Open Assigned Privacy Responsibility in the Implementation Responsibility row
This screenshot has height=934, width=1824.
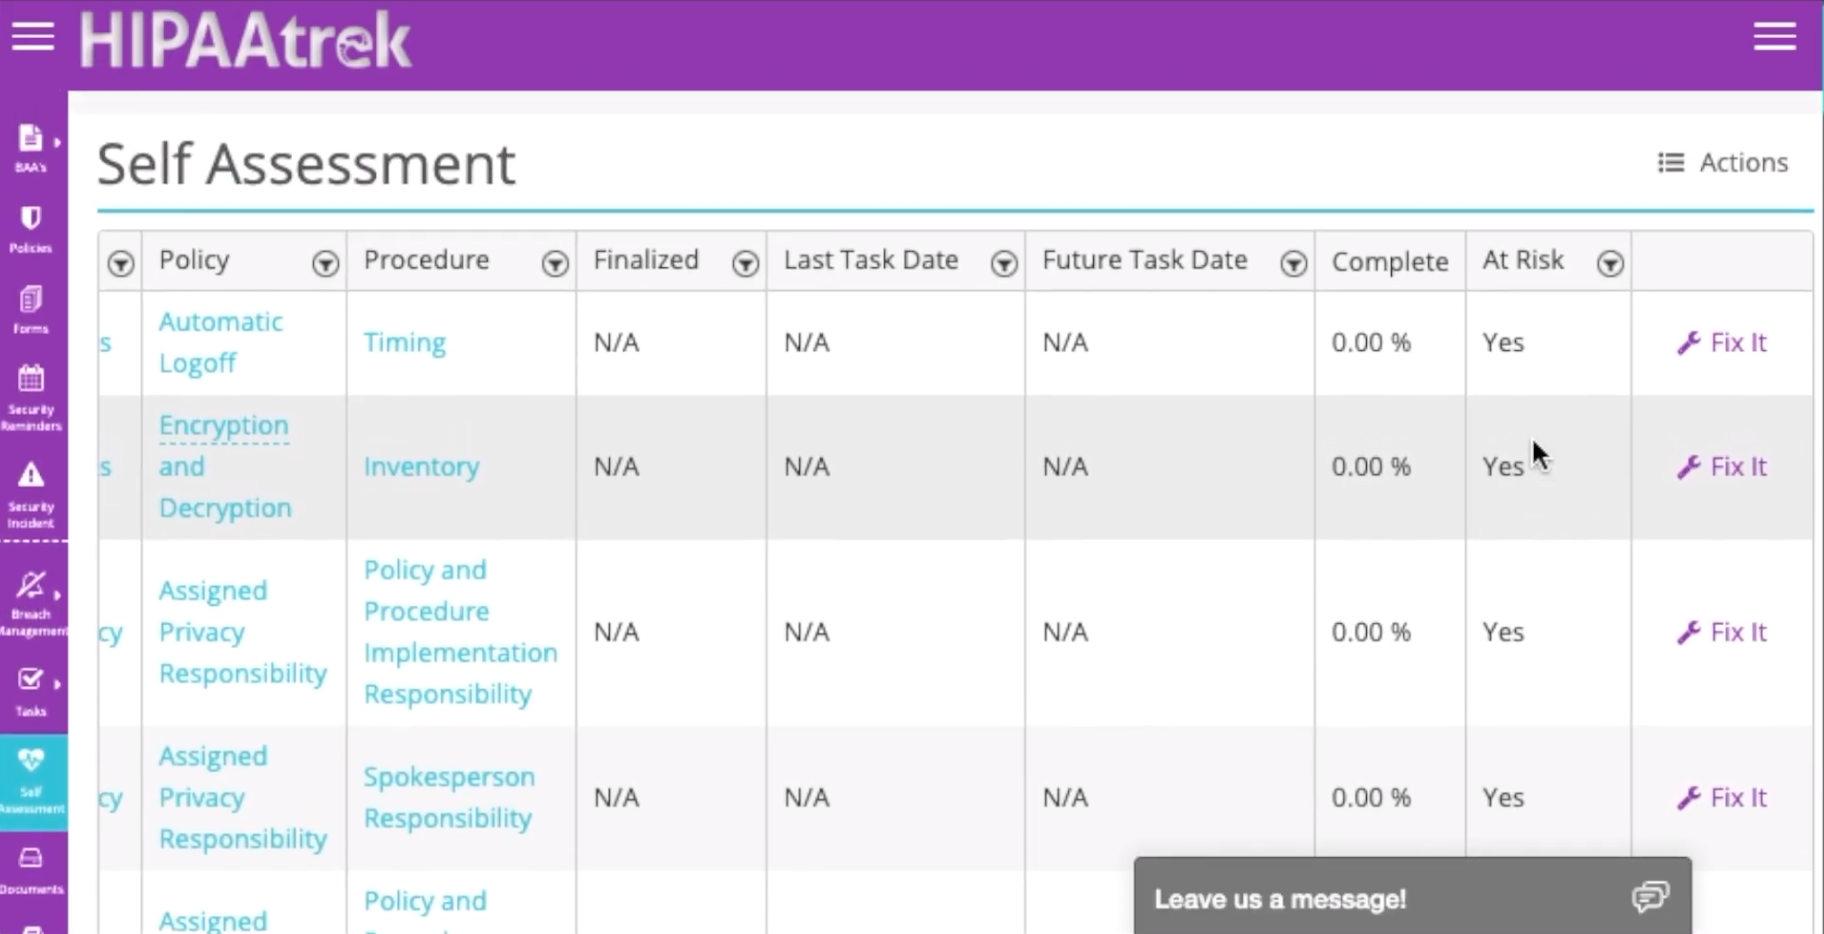[243, 632]
